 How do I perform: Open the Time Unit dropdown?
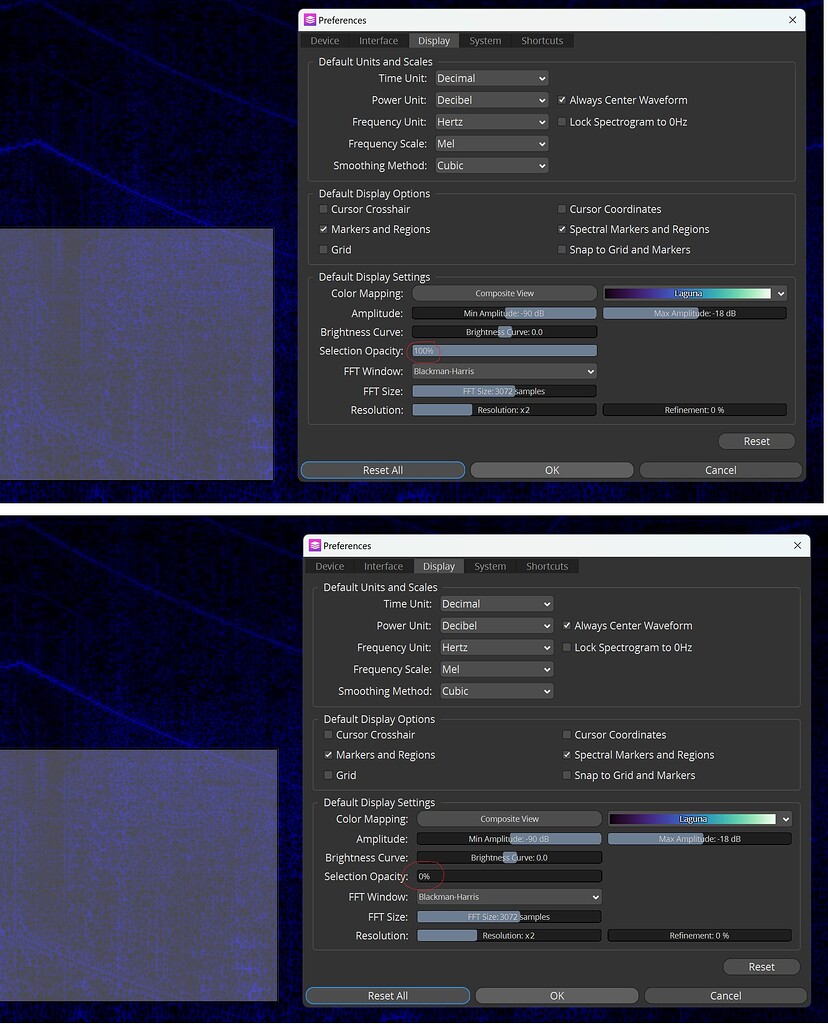pyautogui.click(x=491, y=78)
